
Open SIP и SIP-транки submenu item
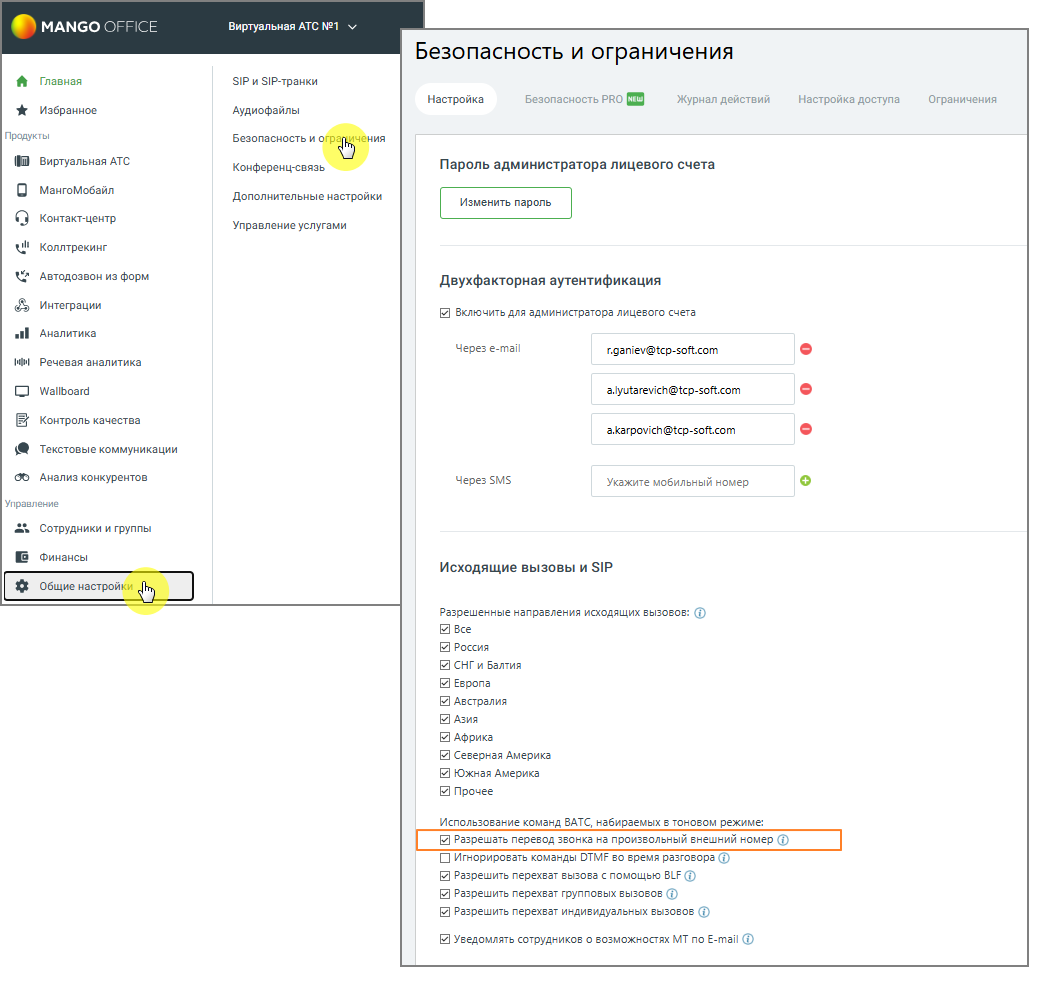pos(275,81)
